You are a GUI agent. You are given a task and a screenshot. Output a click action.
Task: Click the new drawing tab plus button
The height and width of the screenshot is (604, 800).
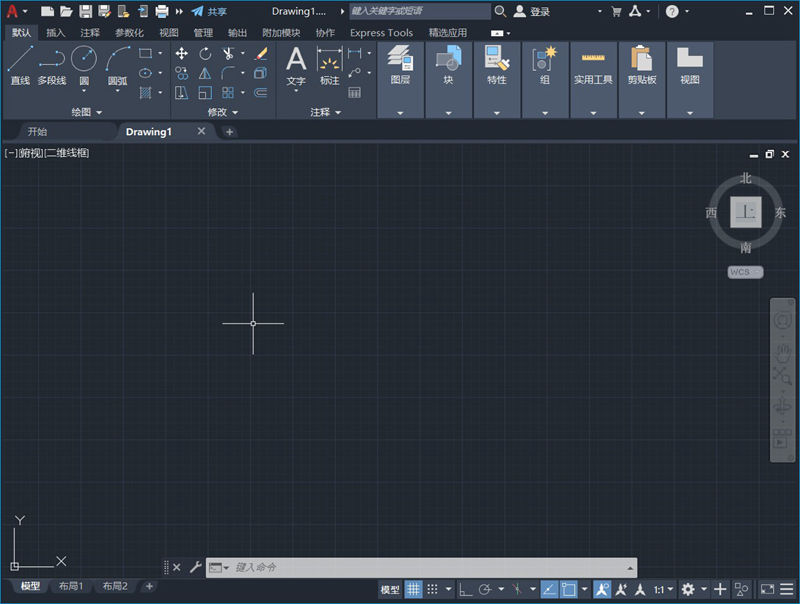coord(230,132)
